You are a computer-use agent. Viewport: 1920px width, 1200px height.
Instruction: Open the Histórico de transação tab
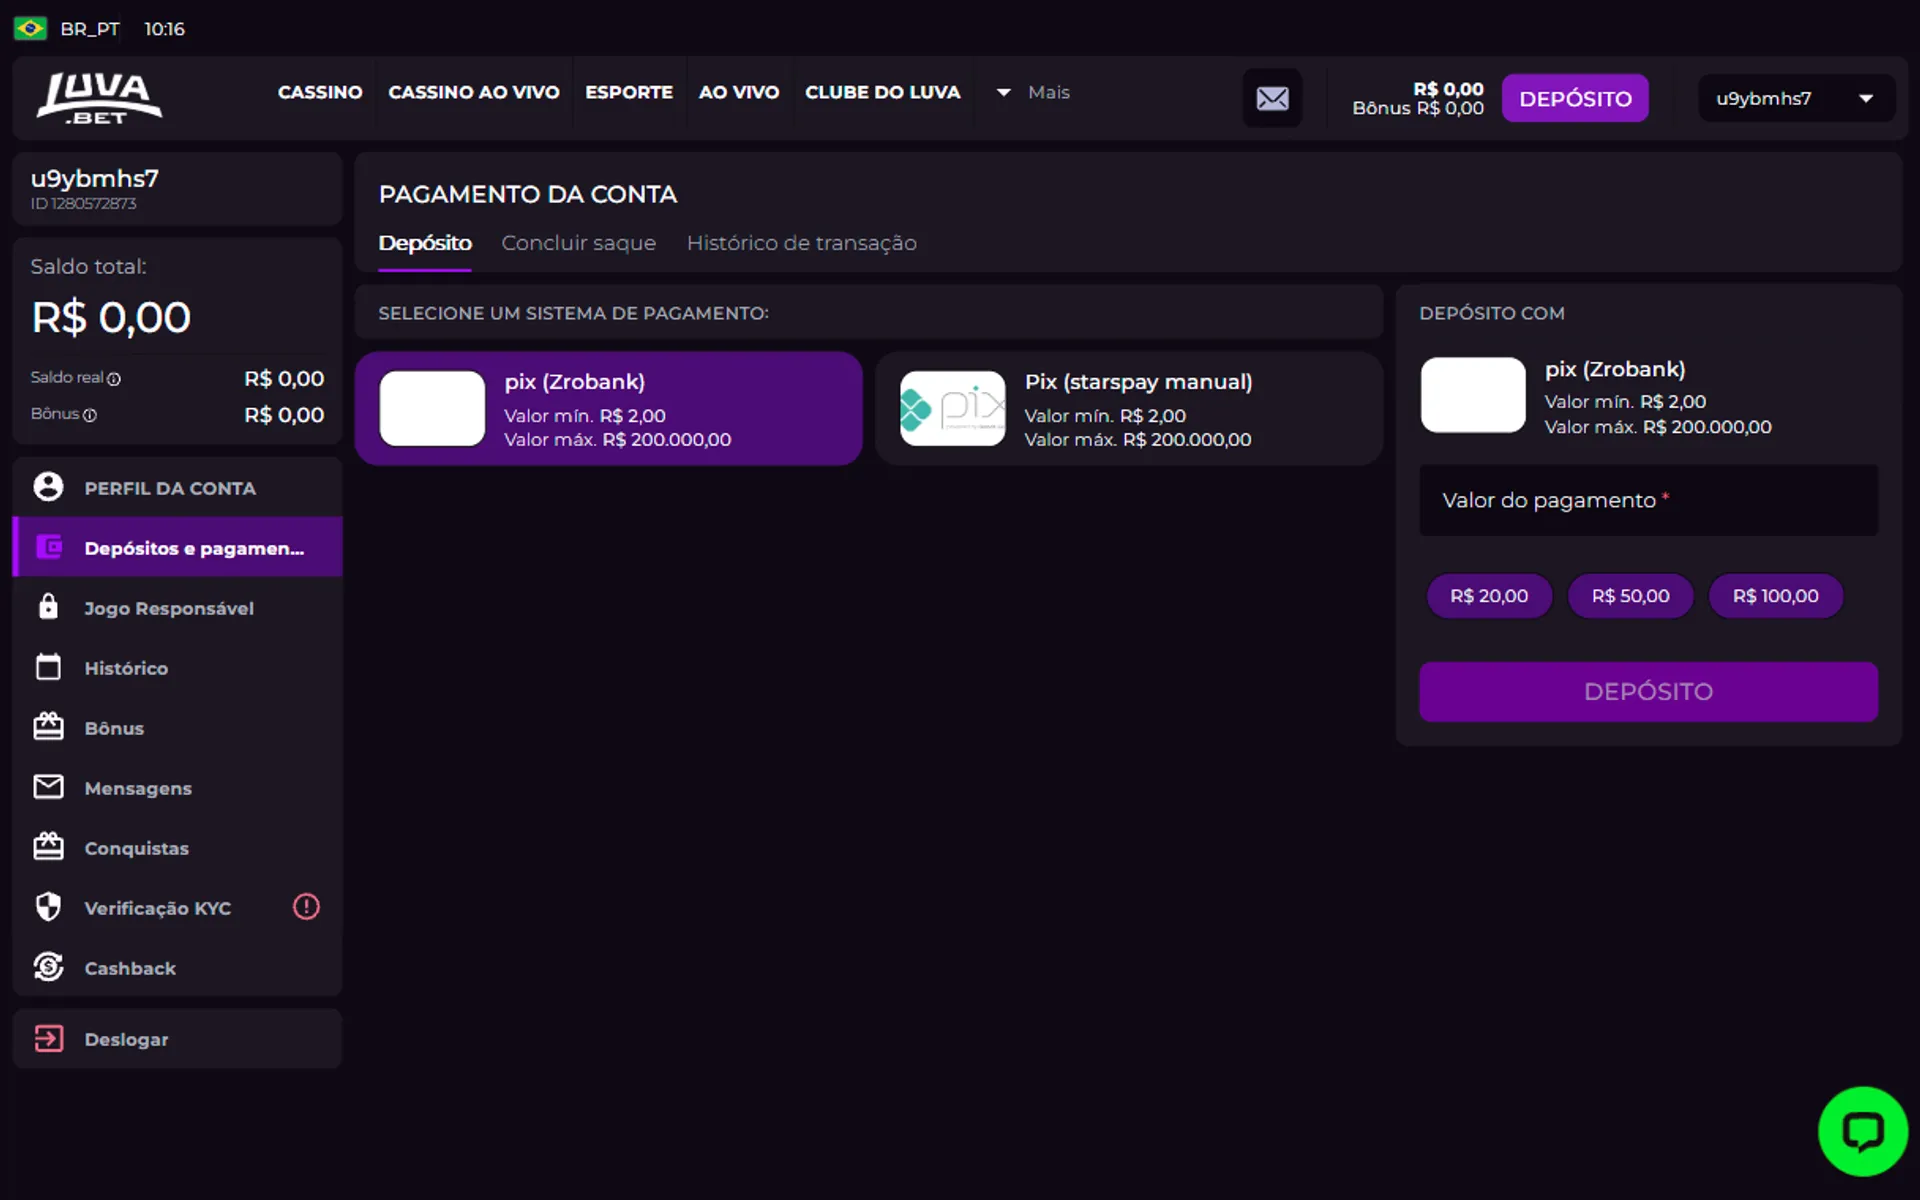pos(801,243)
